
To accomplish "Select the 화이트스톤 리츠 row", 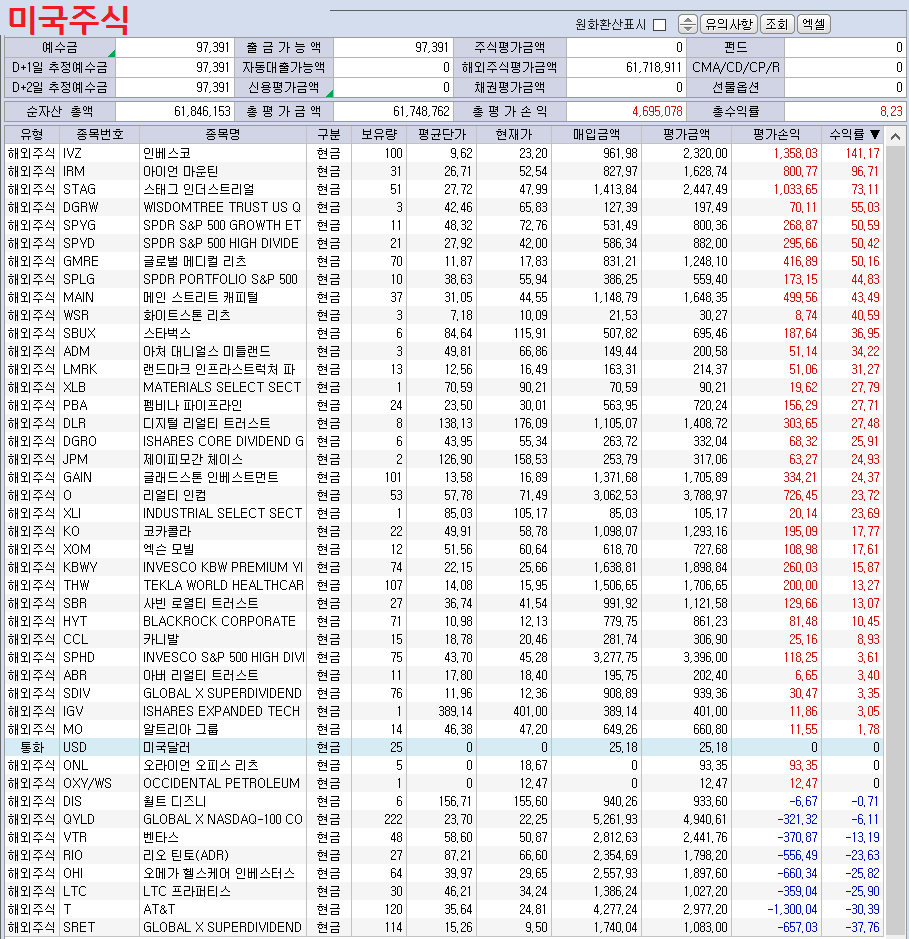I will 444,315.
